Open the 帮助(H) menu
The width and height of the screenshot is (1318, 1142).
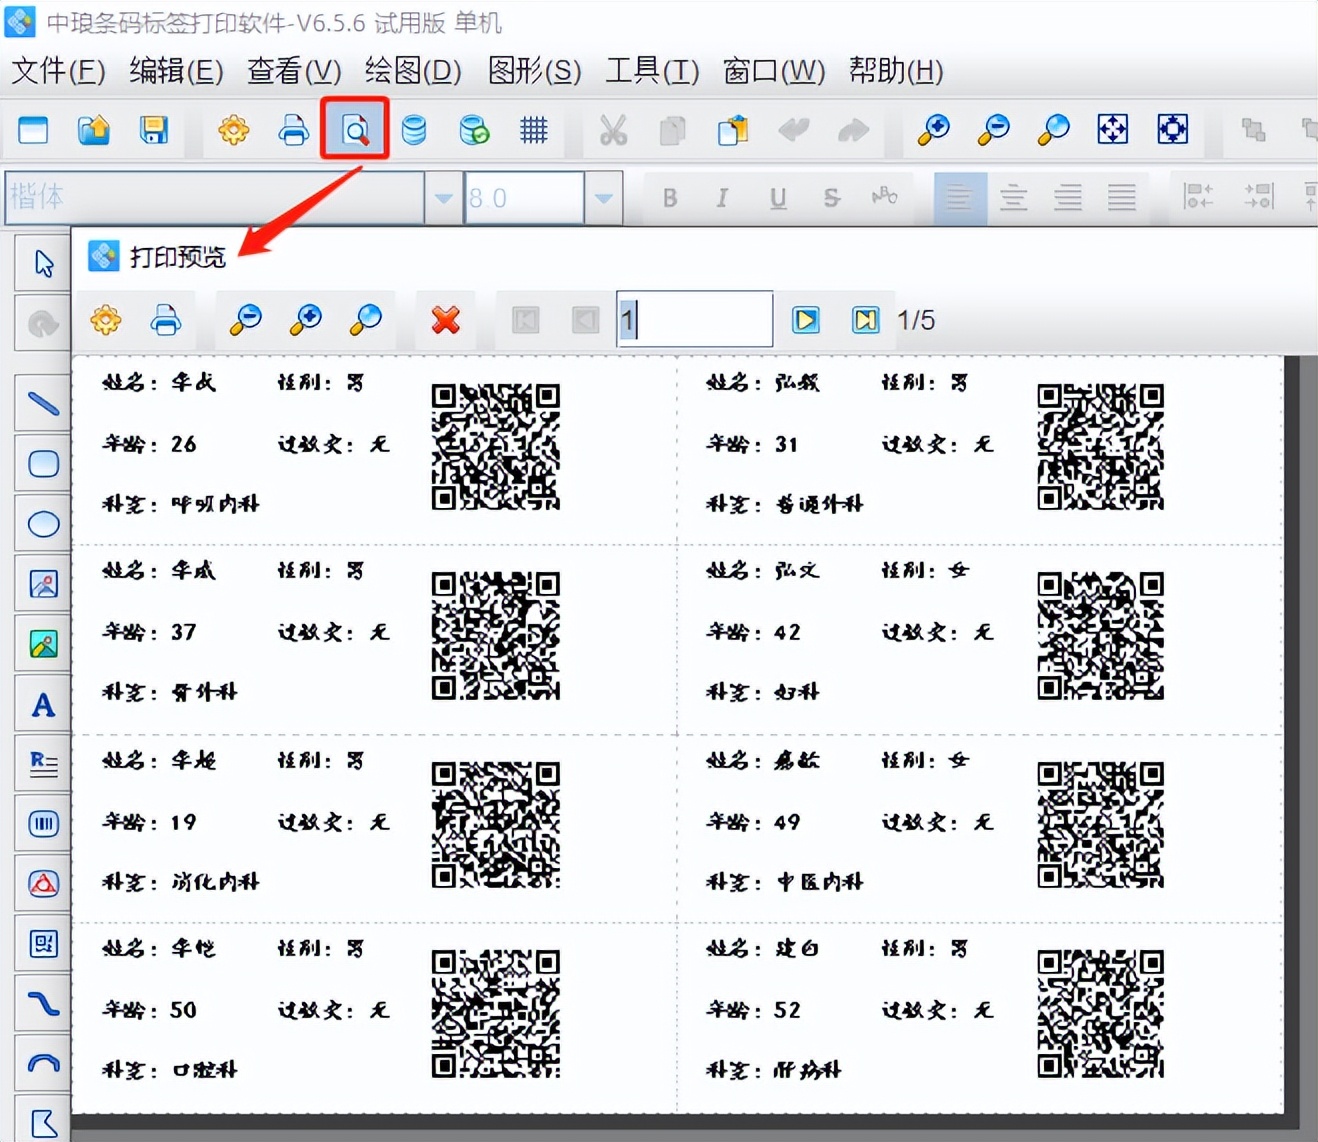click(896, 71)
